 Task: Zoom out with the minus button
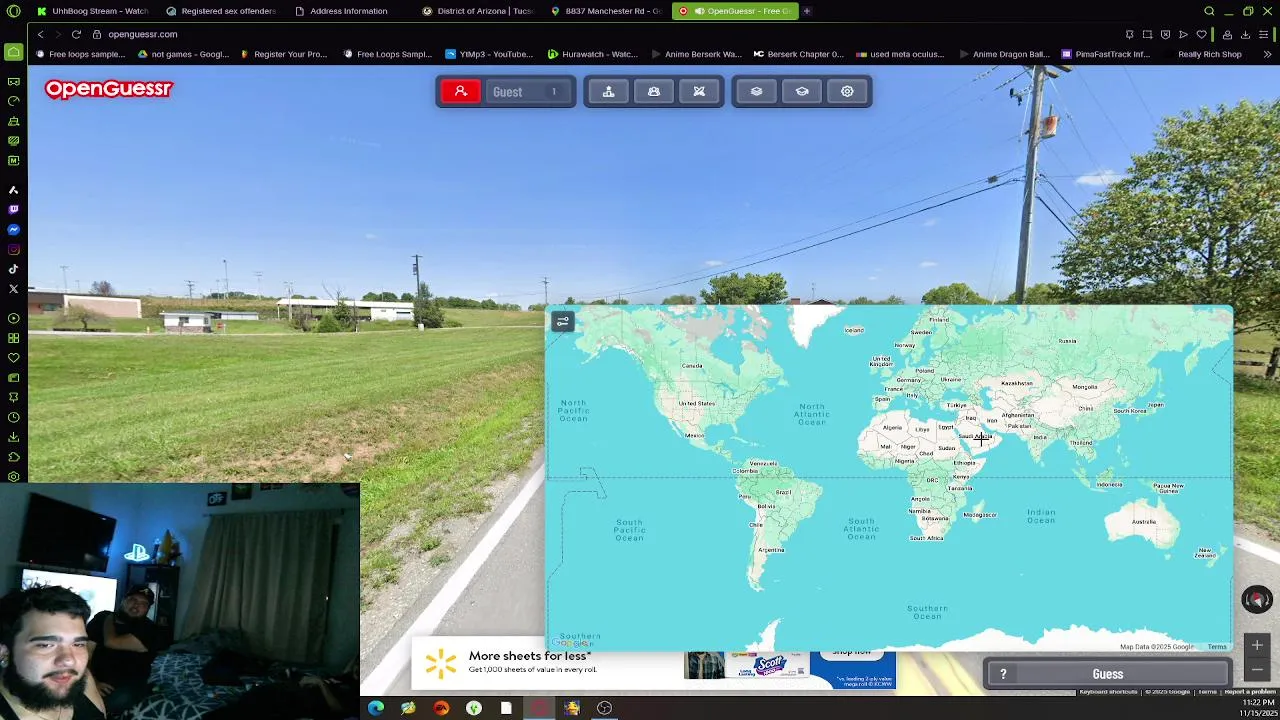pyautogui.click(x=1257, y=669)
